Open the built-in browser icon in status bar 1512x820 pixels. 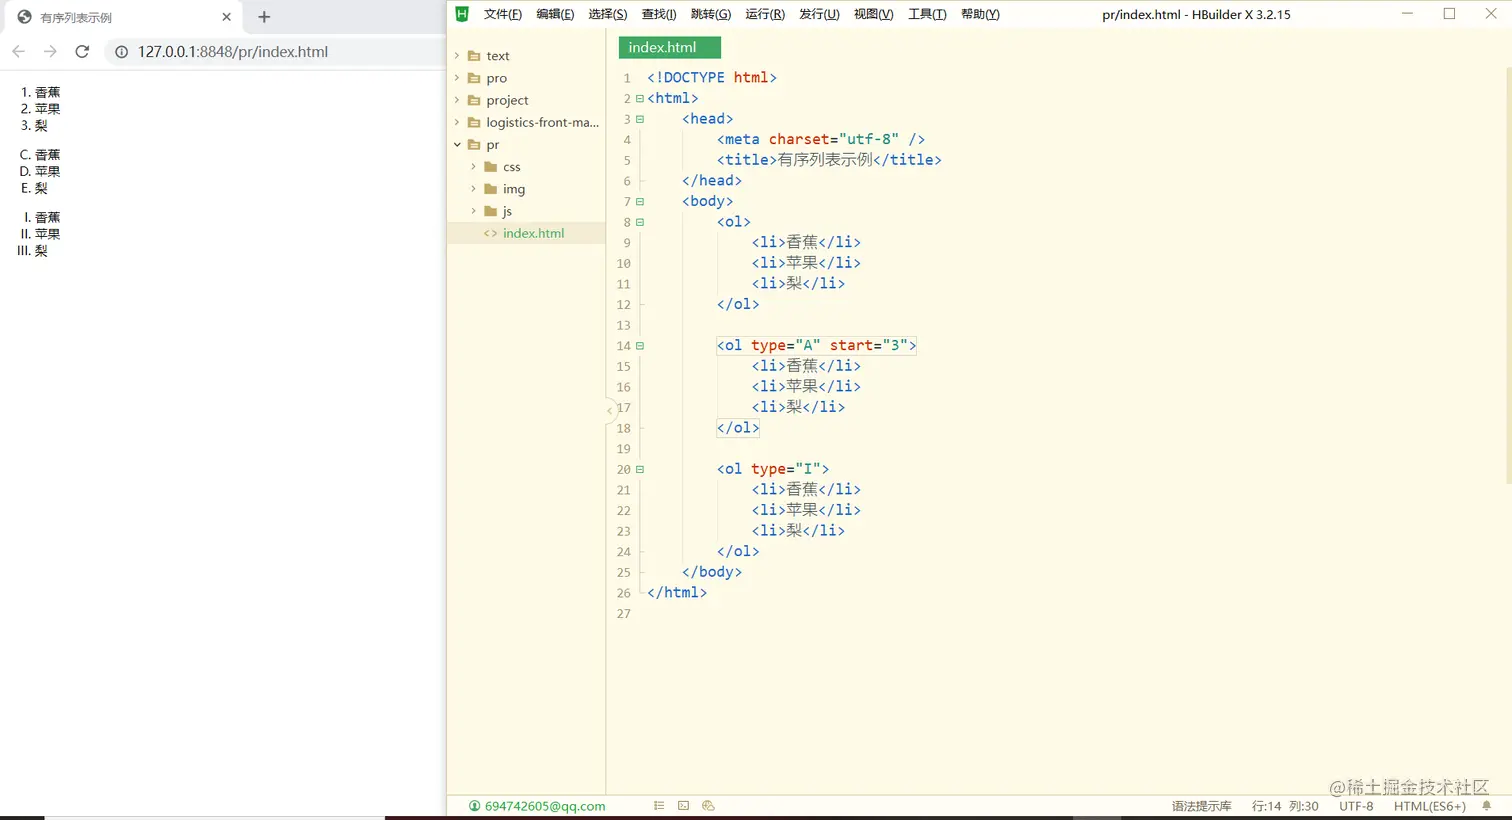708,806
